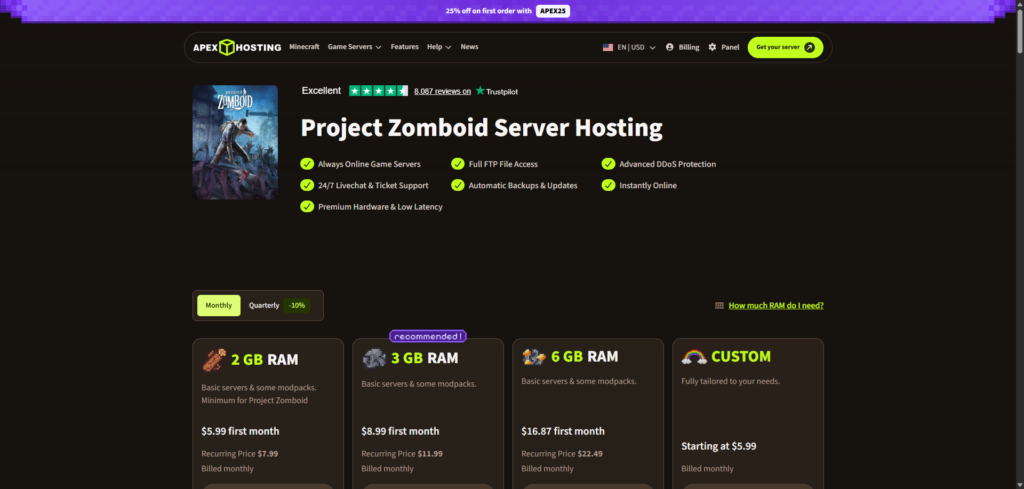
Task: Click the Panel gear icon
Action: [x=712, y=47]
